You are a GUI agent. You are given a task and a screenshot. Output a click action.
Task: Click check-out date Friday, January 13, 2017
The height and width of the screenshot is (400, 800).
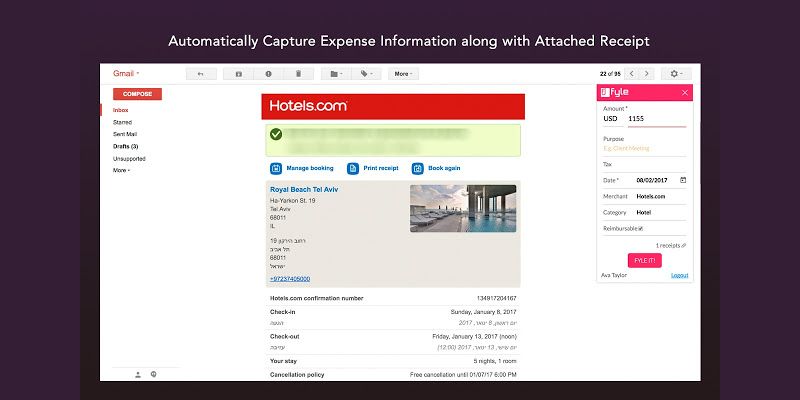[x=474, y=337]
